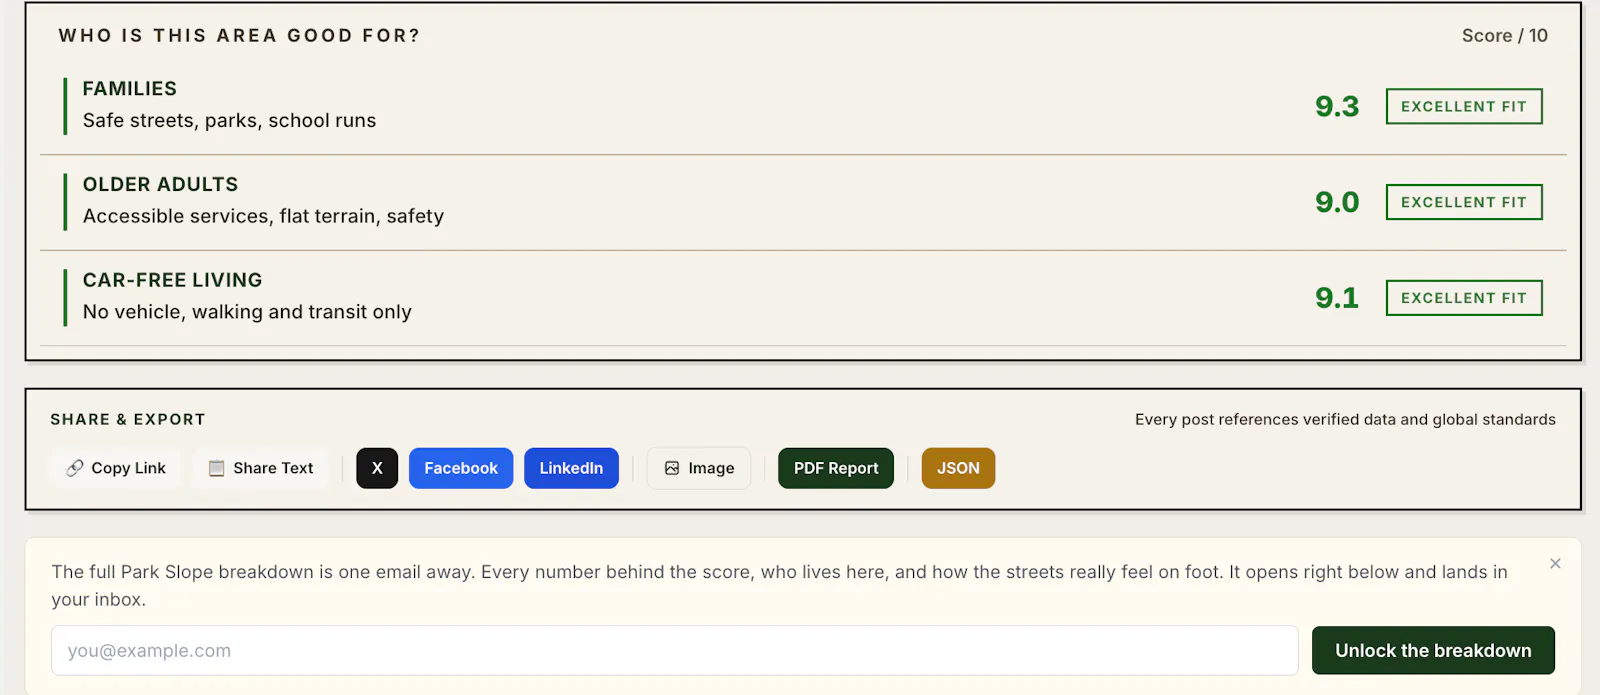Click the 'Score / 10' column label
This screenshot has width=1600, height=695.
click(1505, 36)
